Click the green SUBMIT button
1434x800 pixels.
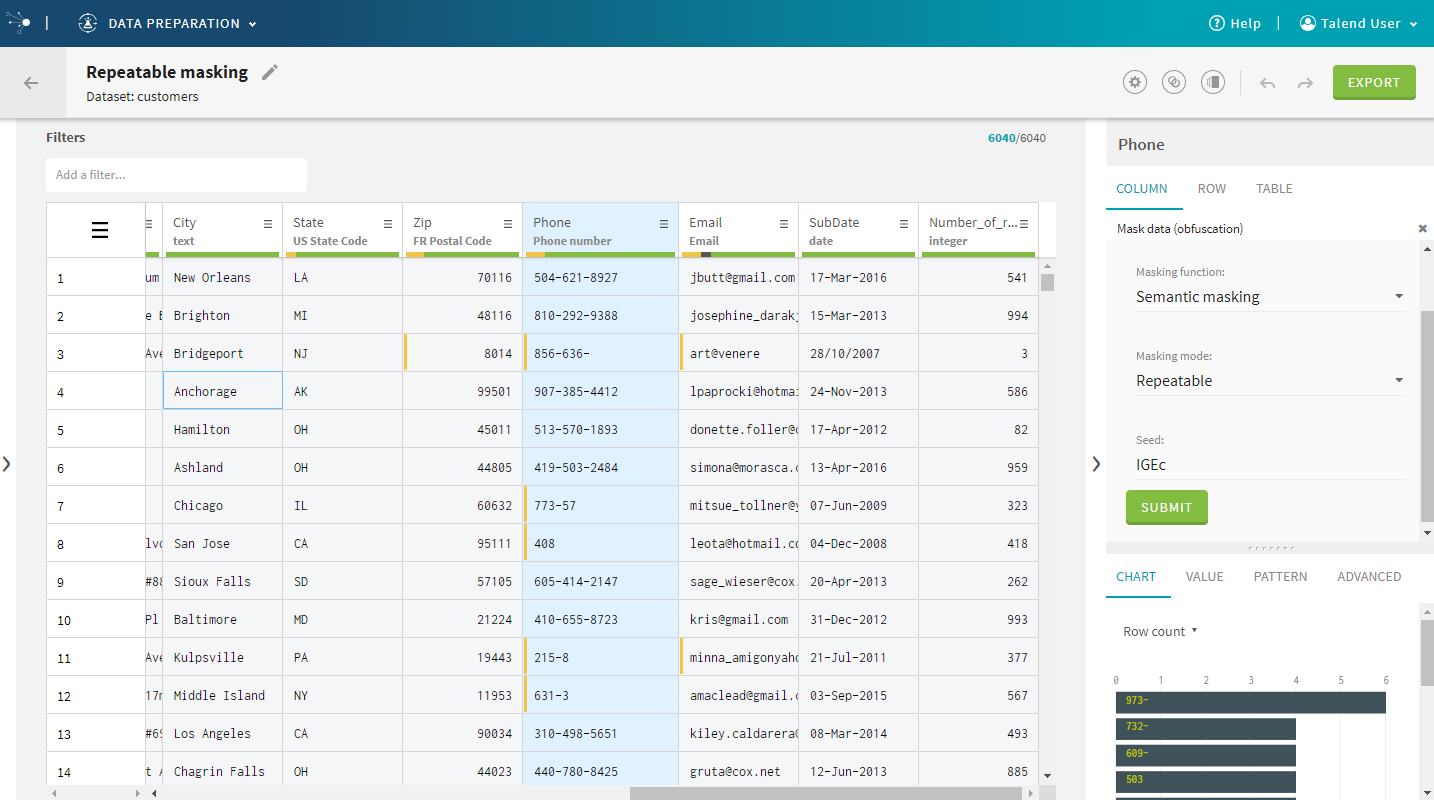tap(1166, 507)
